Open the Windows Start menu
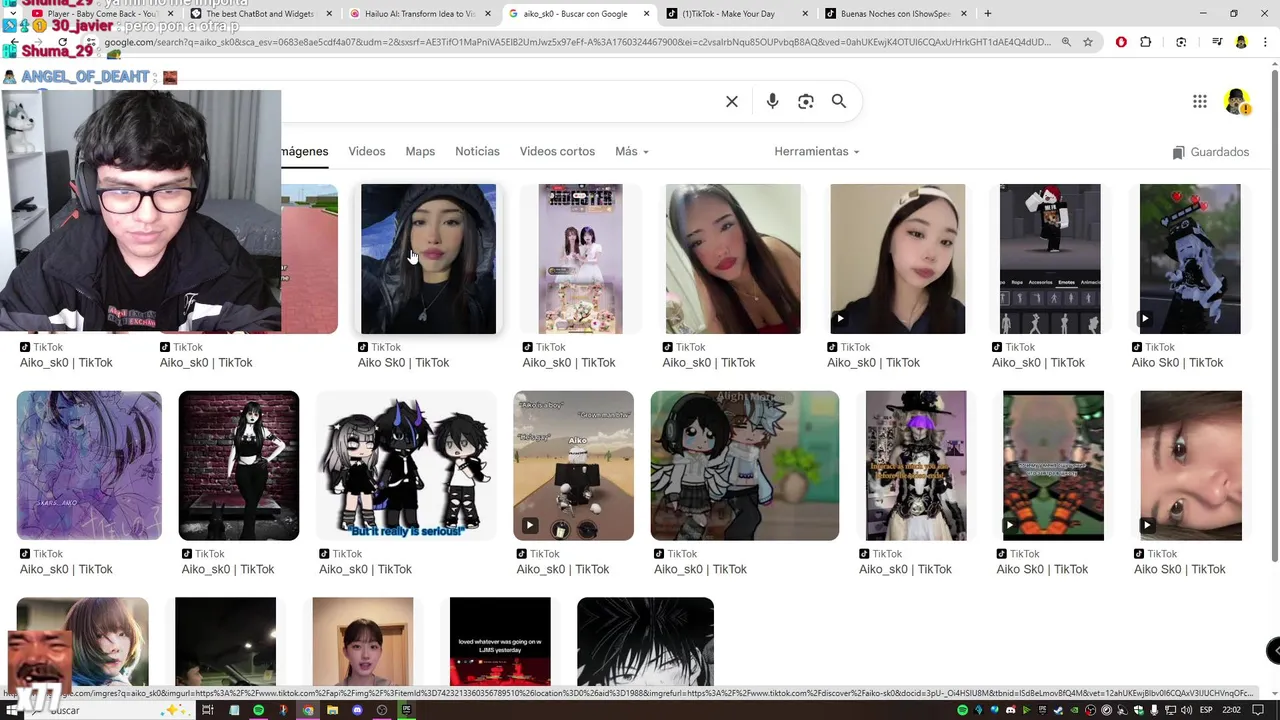 [11, 710]
